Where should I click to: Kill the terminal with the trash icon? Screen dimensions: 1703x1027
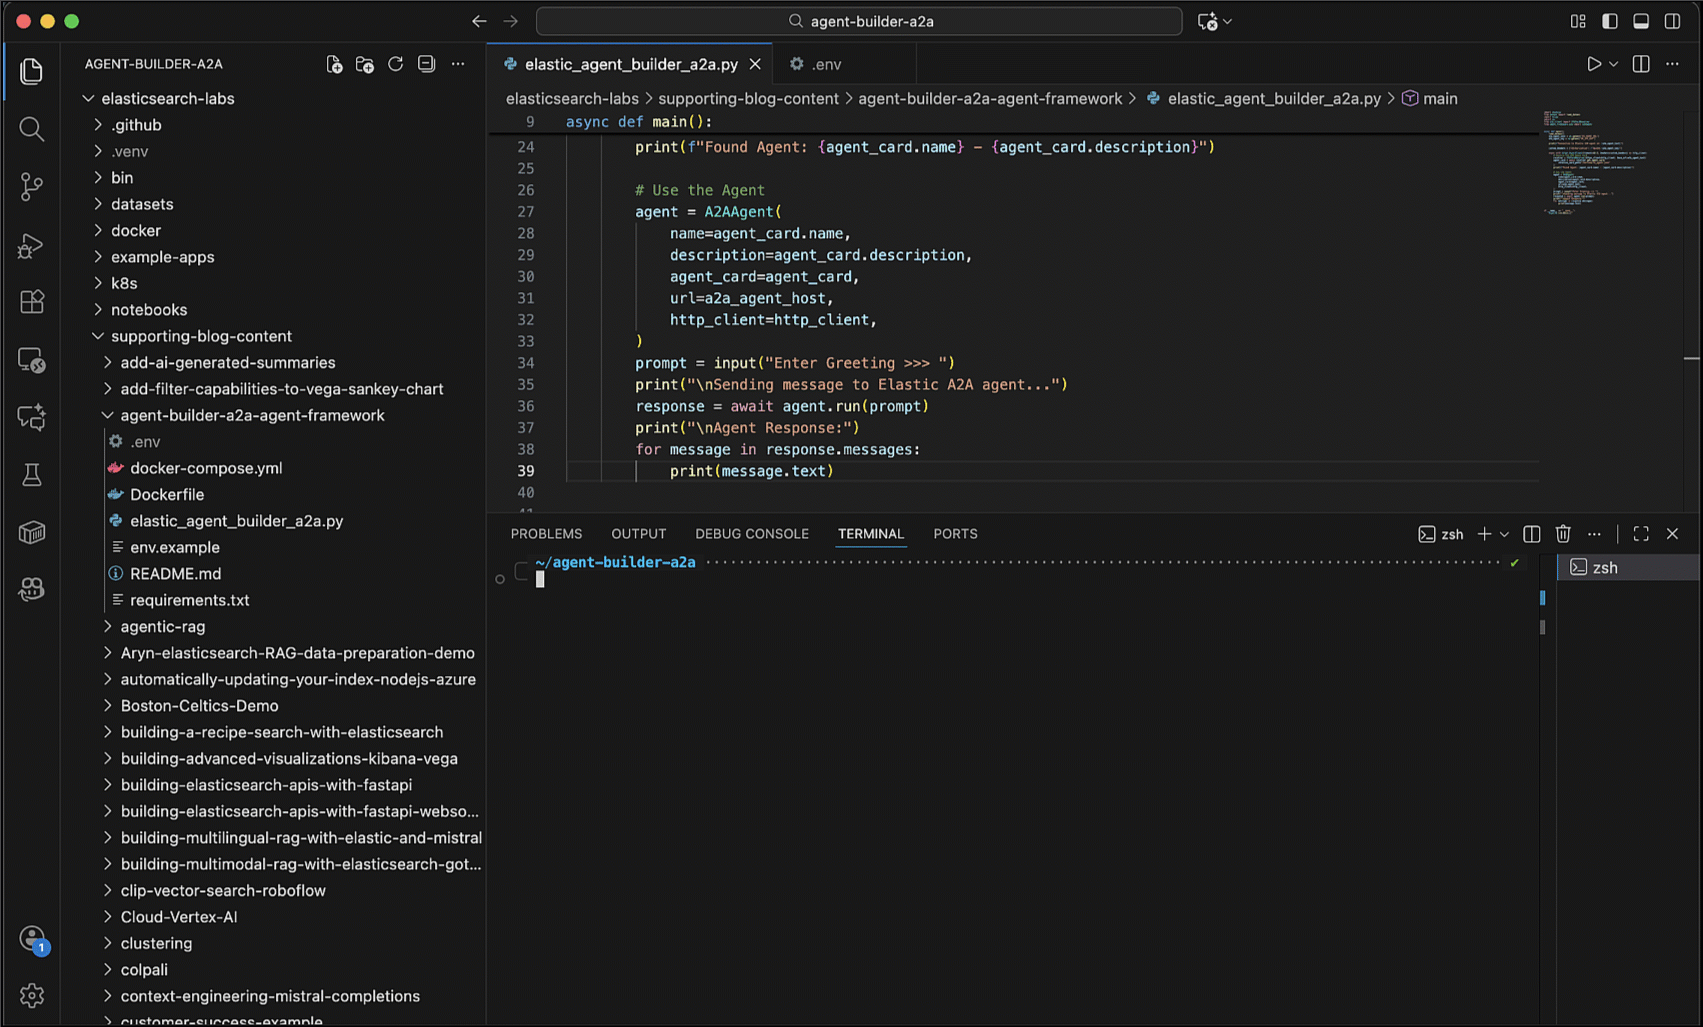[x=1563, y=533]
